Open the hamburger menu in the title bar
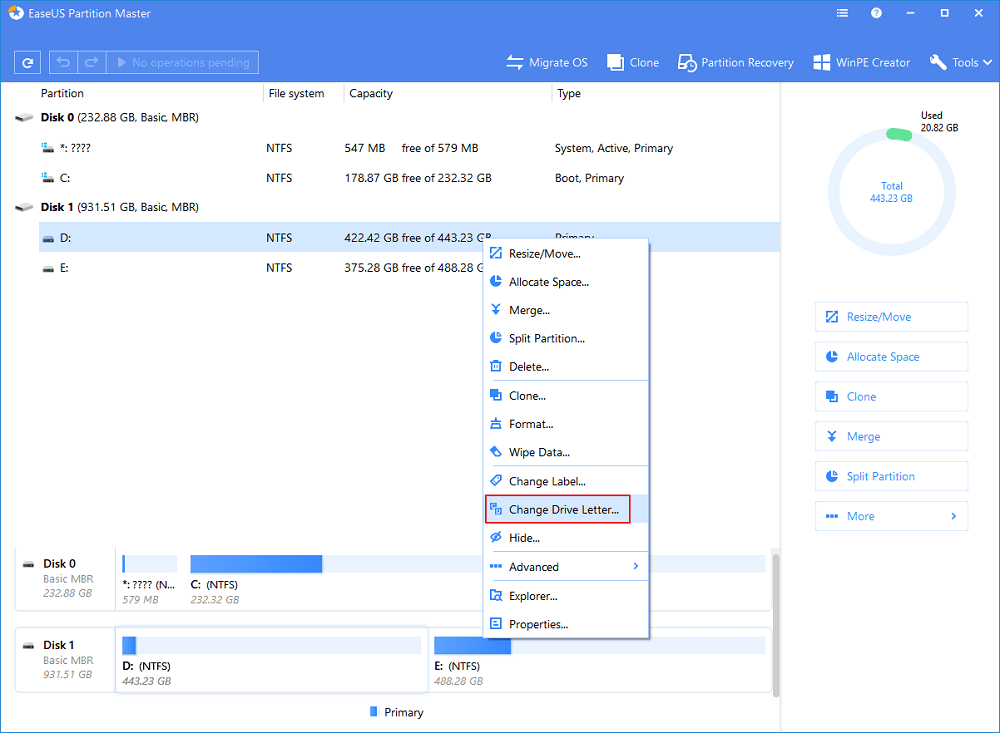1000x733 pixels. coord(841,13)
